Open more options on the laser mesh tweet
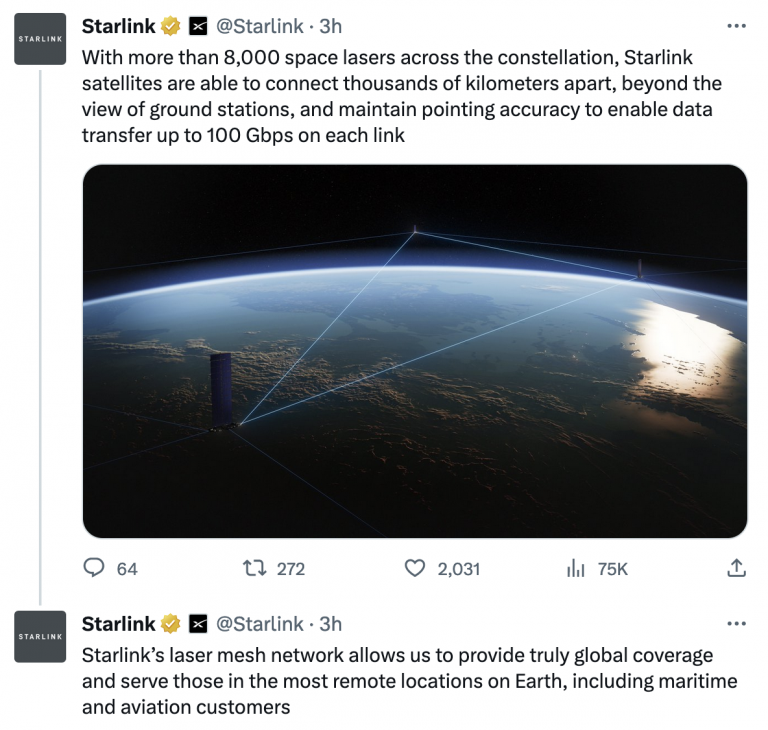This screenshot has height=730, width=768. (x=736, y=624)
